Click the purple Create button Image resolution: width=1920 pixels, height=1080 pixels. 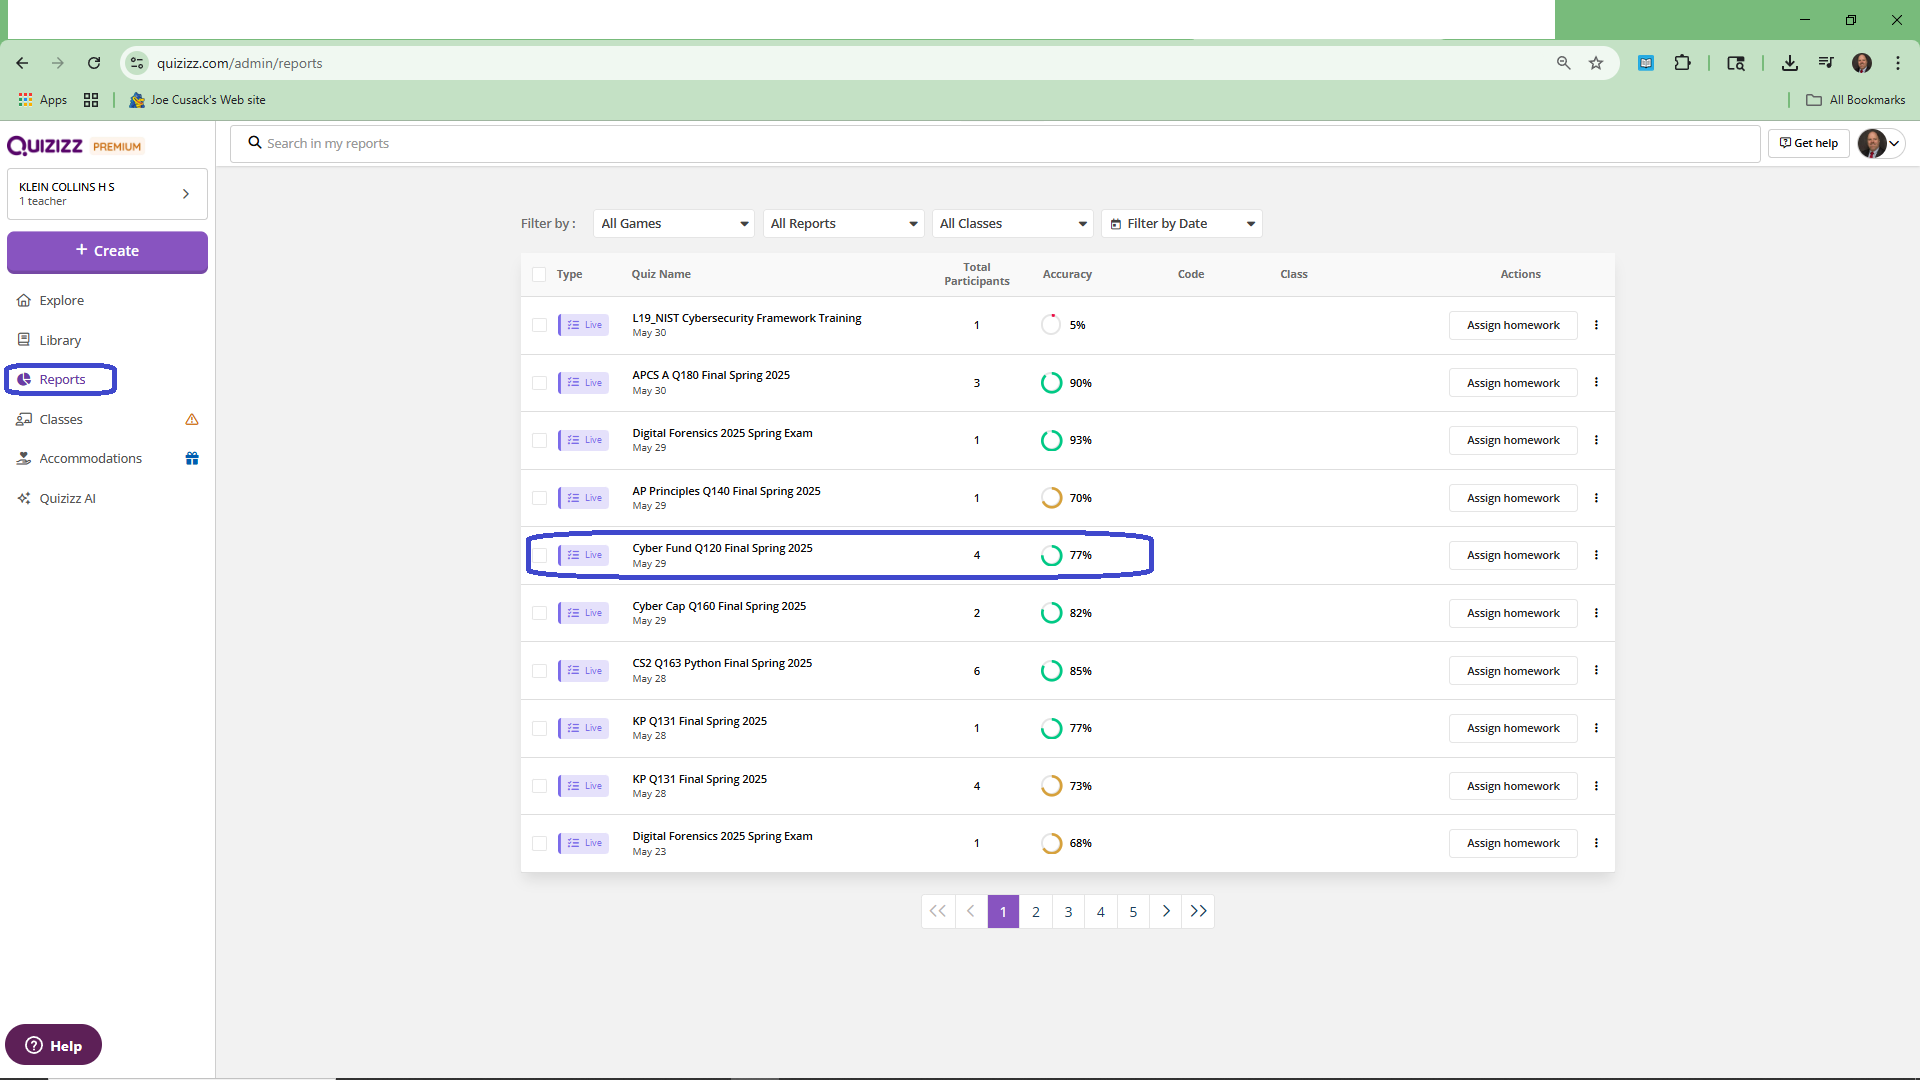coord(107,251)
